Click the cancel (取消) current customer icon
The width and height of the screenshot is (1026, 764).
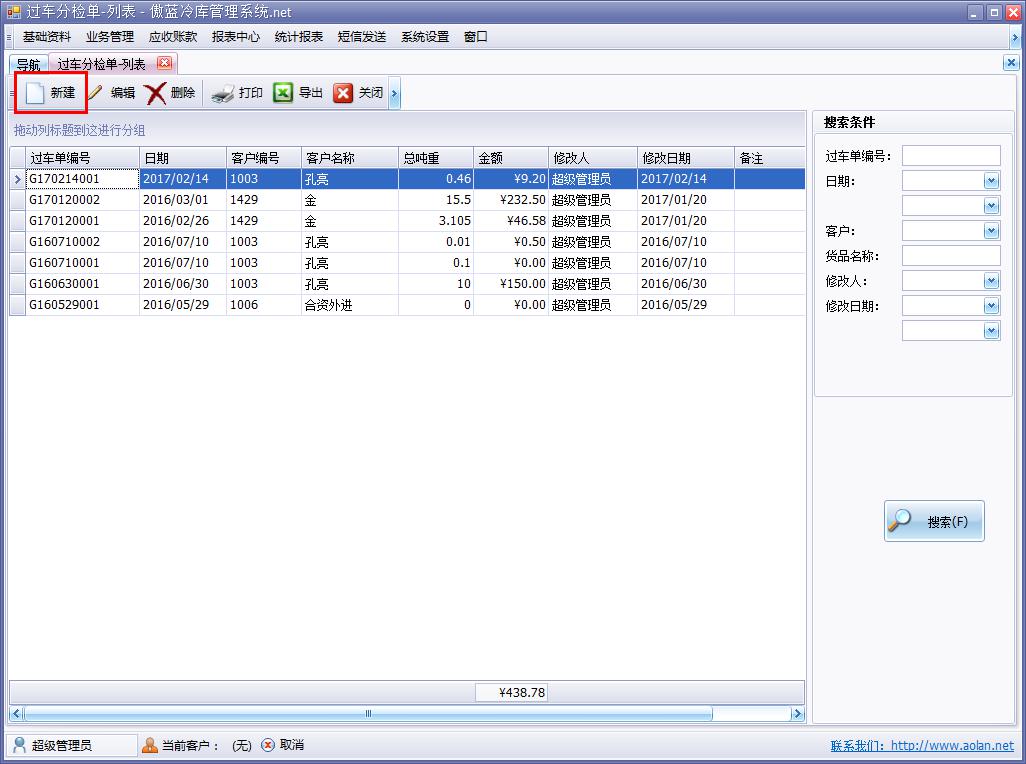[268, 745]
